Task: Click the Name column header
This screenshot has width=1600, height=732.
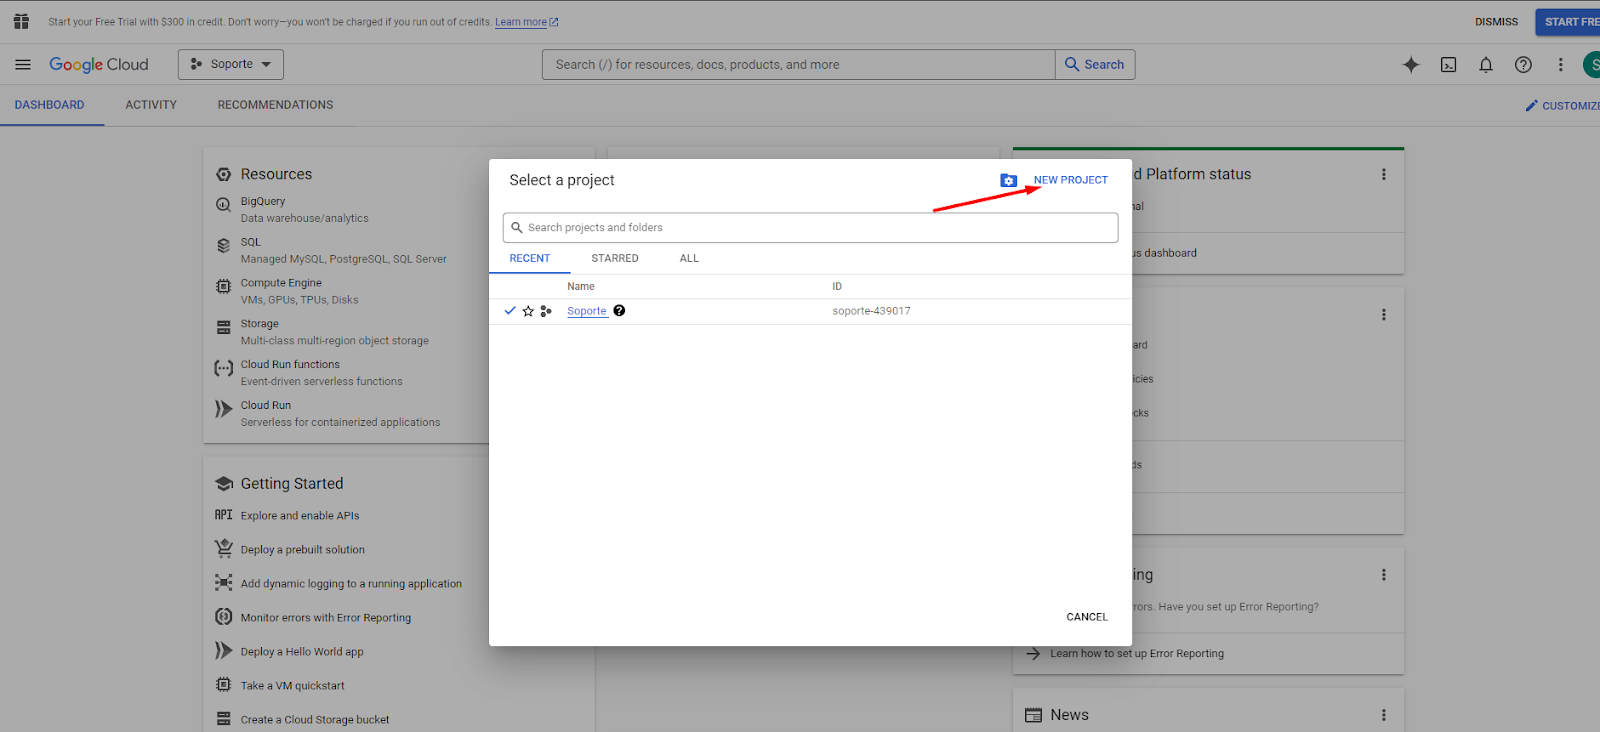Action: [x=581, y=286]
